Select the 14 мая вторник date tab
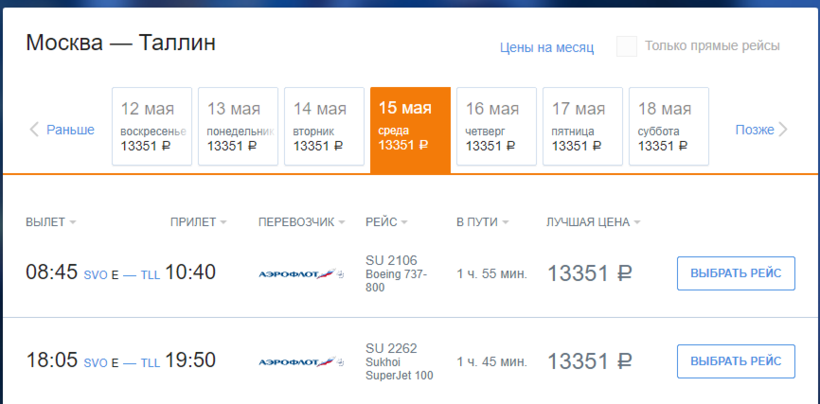The image size is (820, 404). click(323, 127)
